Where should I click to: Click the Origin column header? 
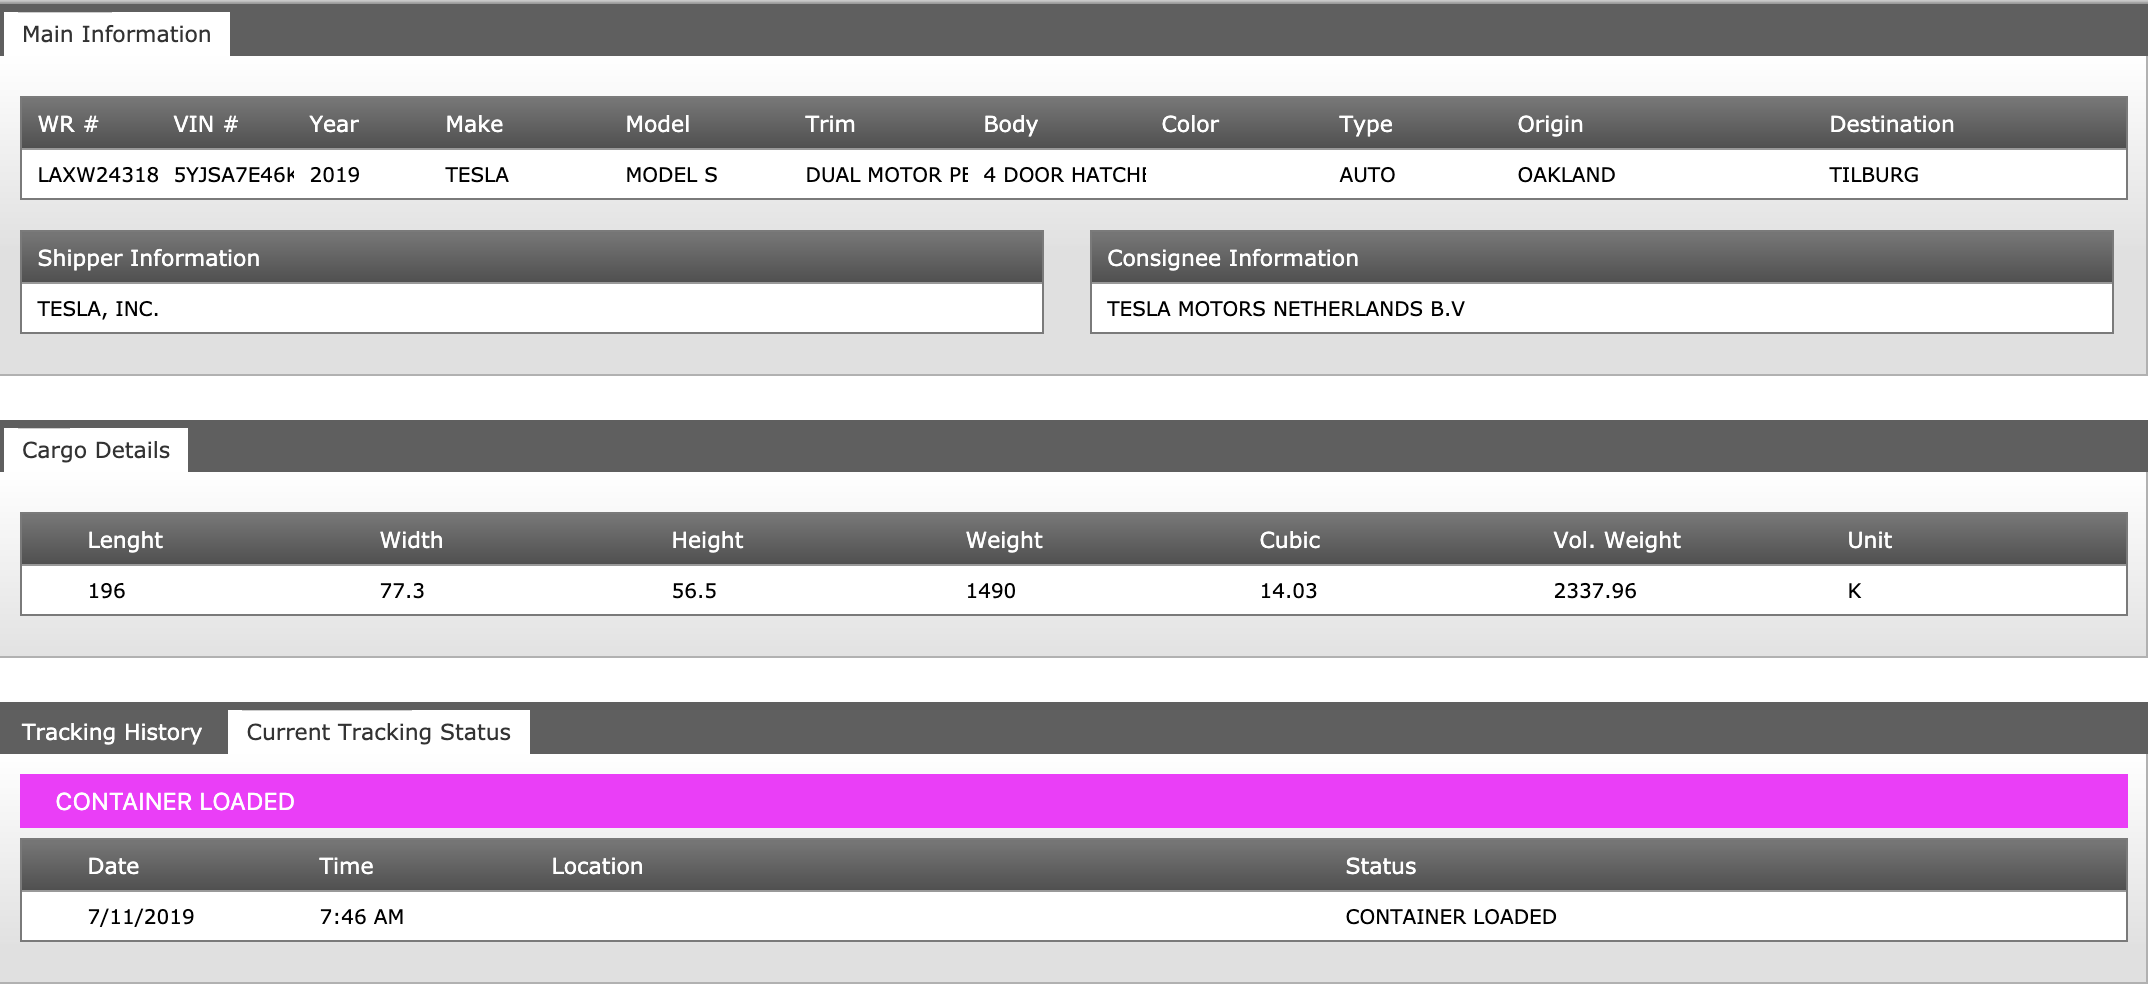(x=1550, y=124)
